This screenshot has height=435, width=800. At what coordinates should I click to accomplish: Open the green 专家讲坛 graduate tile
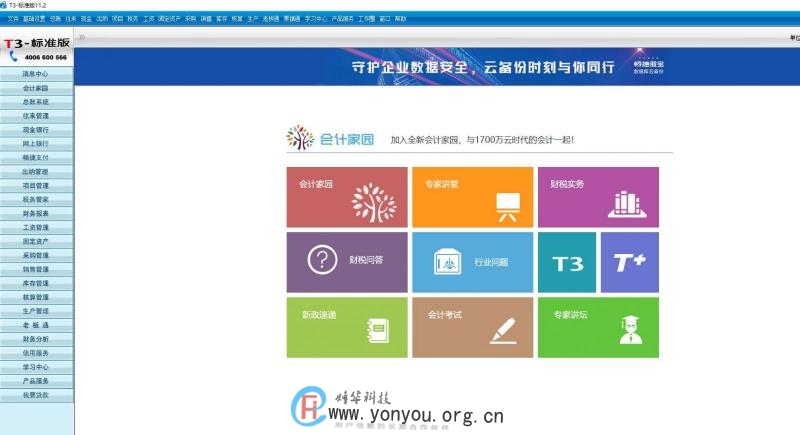click(x=598, y=327)
